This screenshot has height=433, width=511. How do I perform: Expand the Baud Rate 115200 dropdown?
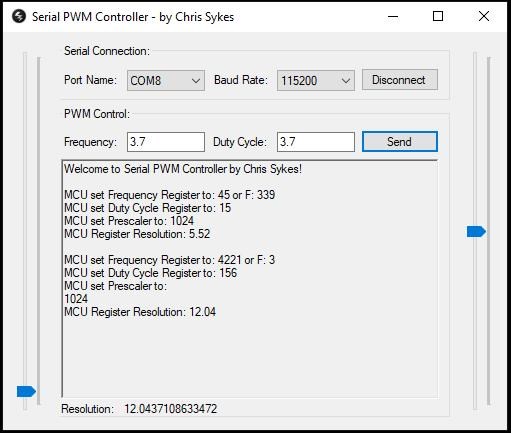[316, 80]
